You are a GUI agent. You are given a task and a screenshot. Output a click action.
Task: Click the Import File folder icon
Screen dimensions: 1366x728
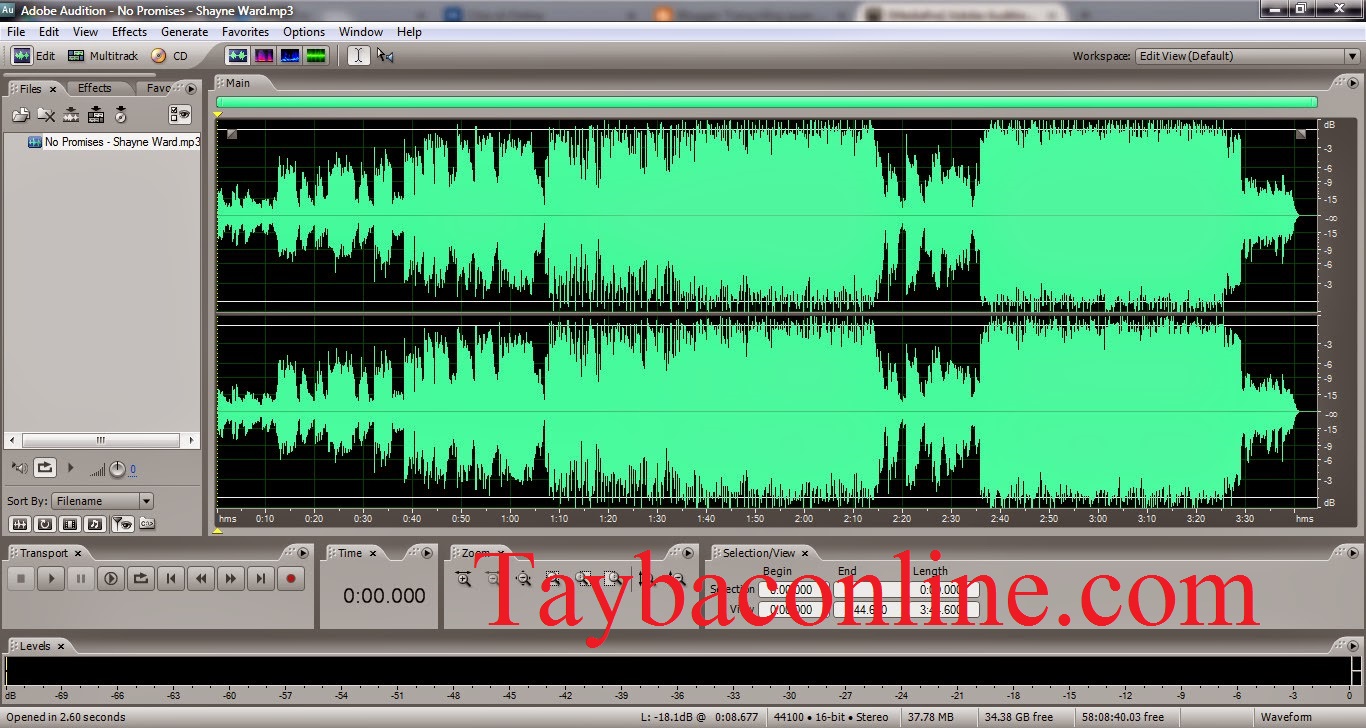[x=20, y=116]
